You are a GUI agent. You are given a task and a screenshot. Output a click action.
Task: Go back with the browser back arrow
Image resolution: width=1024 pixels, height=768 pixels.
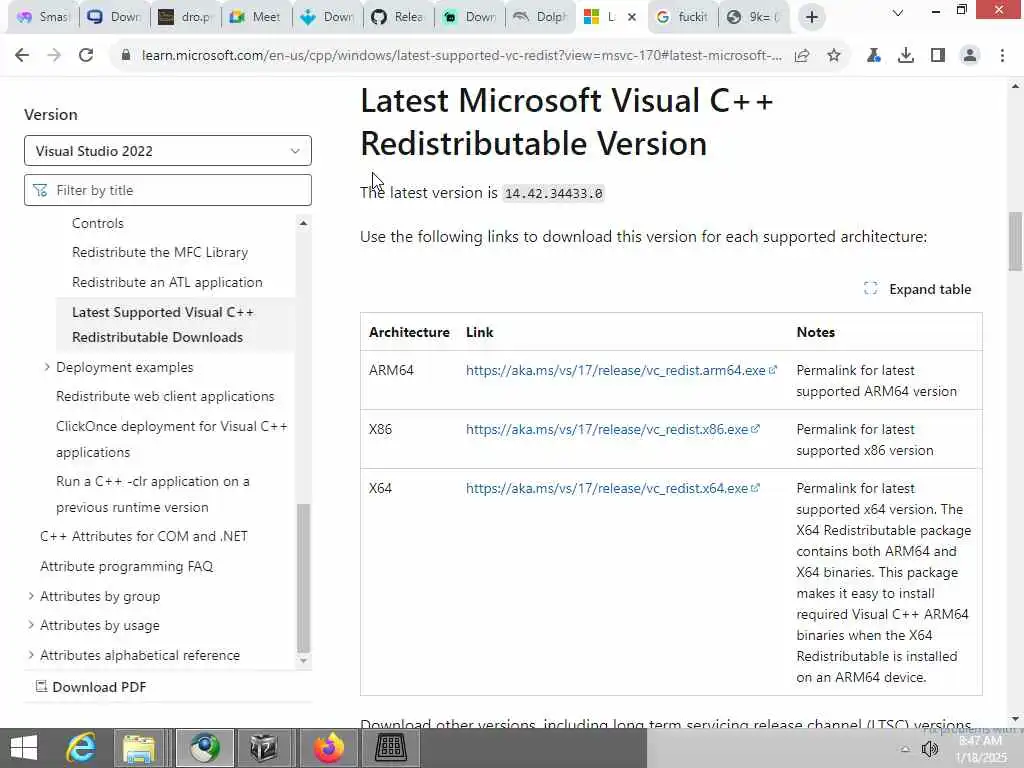22,56
